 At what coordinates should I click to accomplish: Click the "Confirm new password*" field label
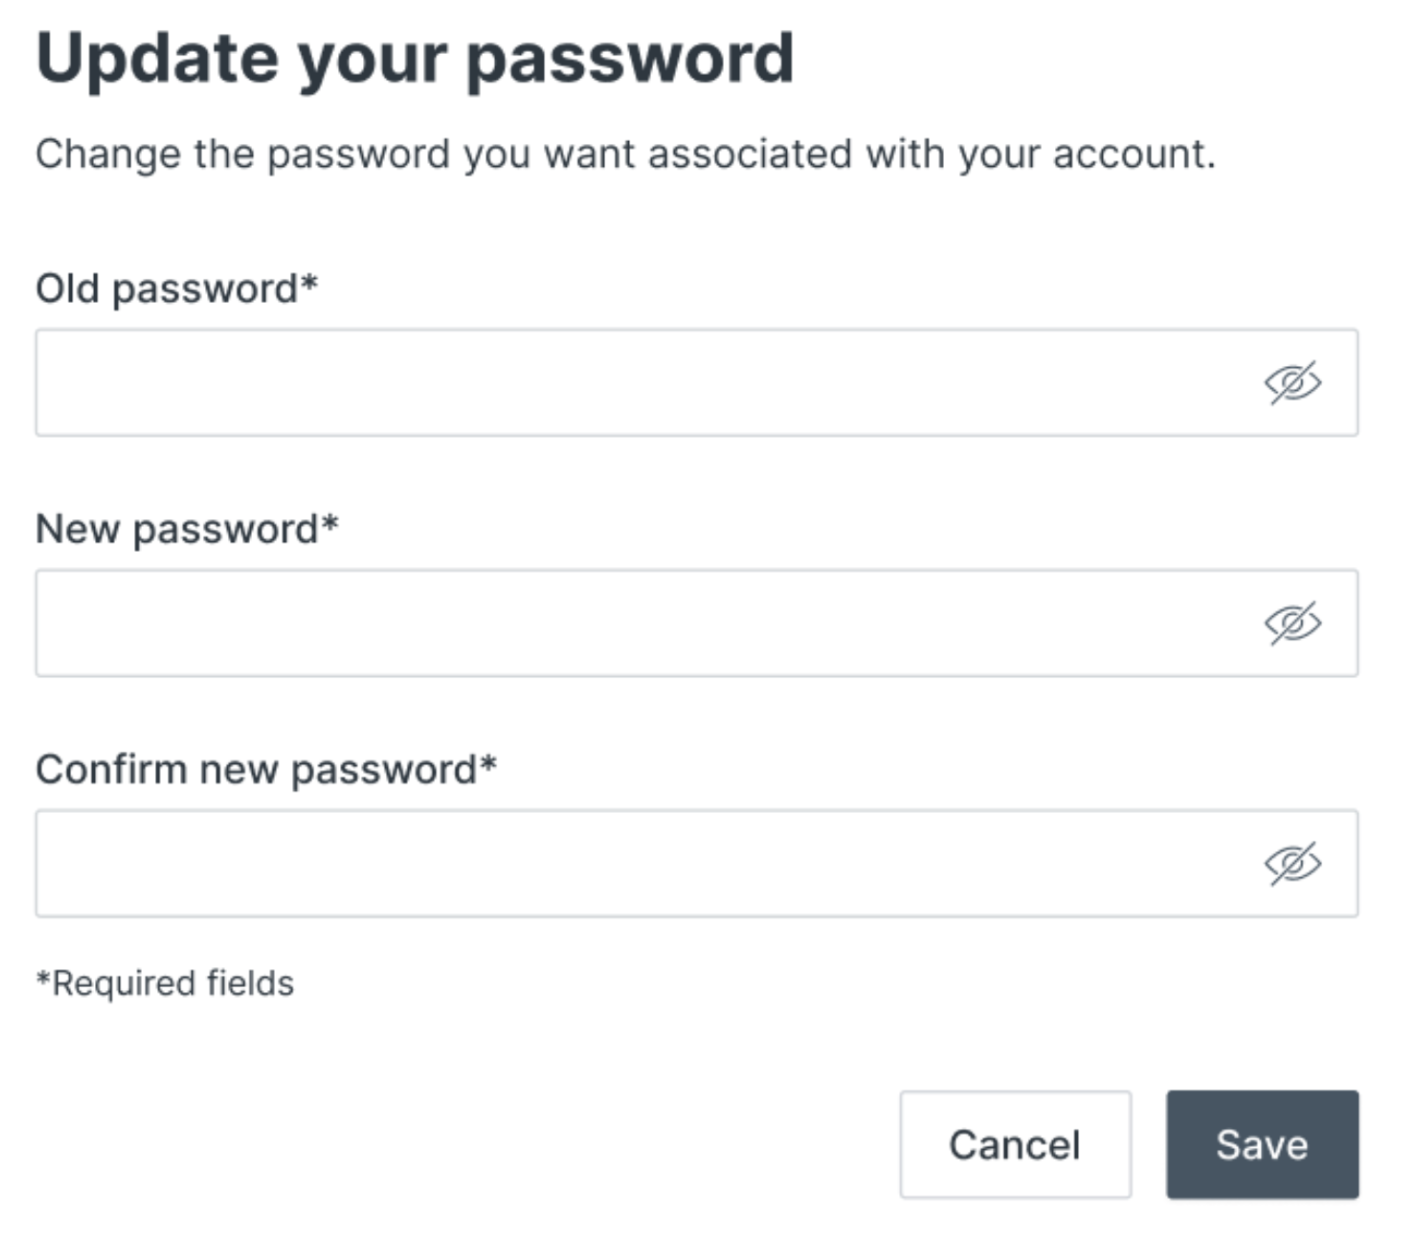pyautogui.click(x=266, y=770)
